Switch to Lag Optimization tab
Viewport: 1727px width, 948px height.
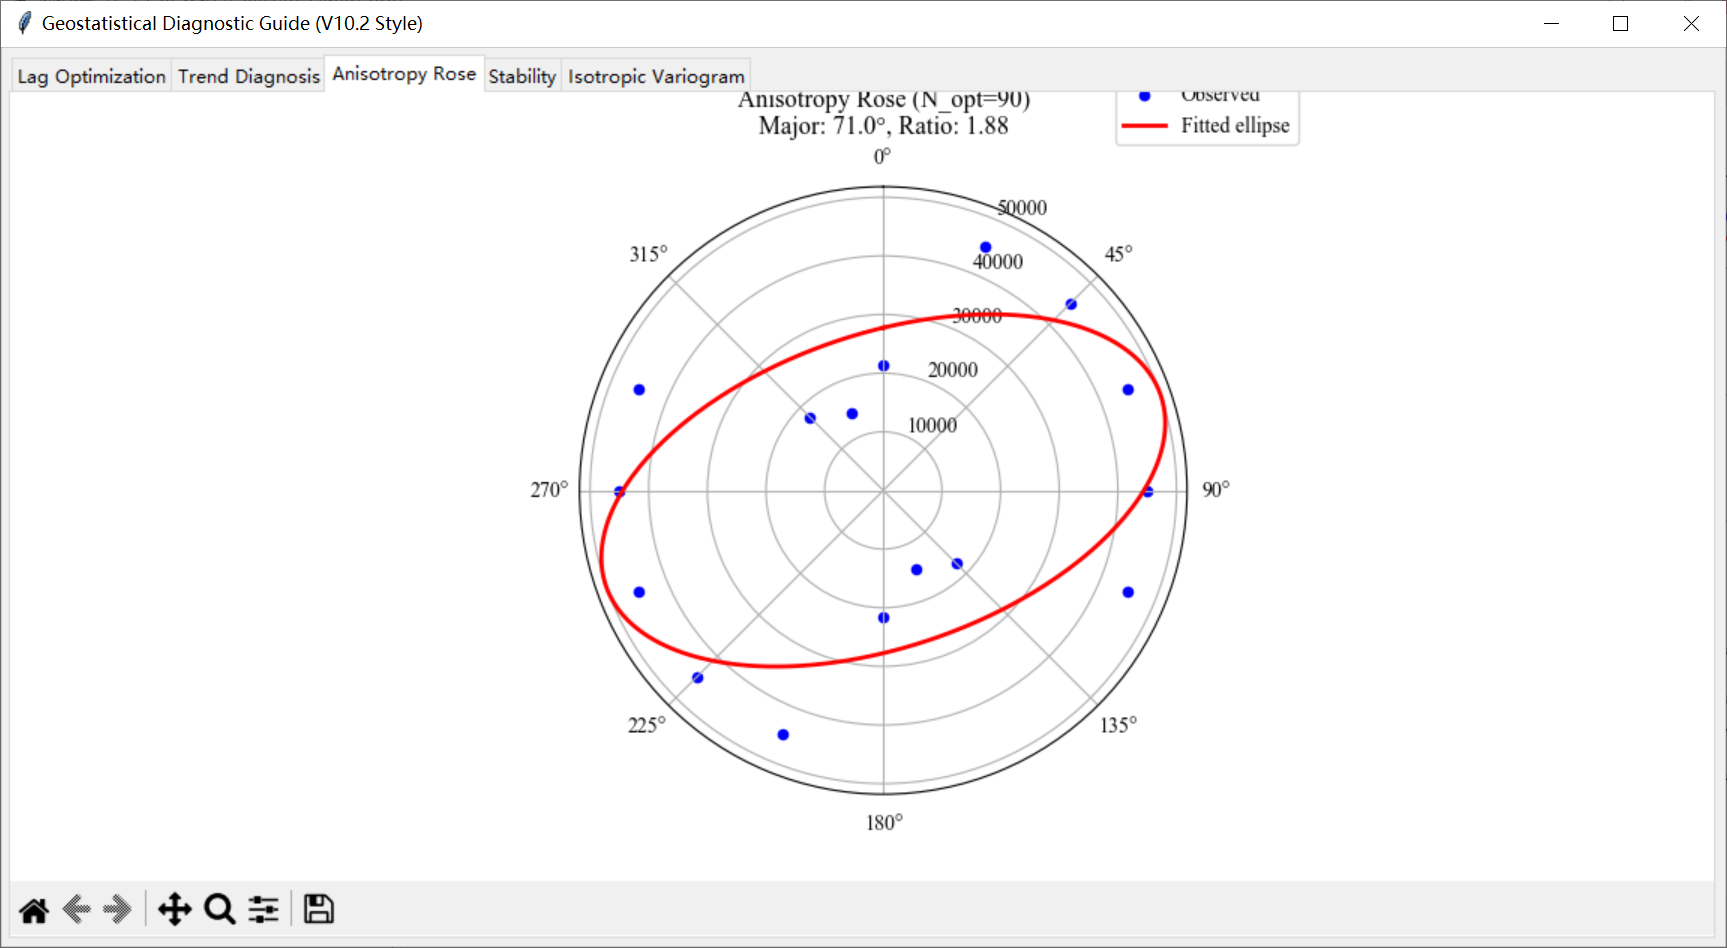click(x=91, y=76)
